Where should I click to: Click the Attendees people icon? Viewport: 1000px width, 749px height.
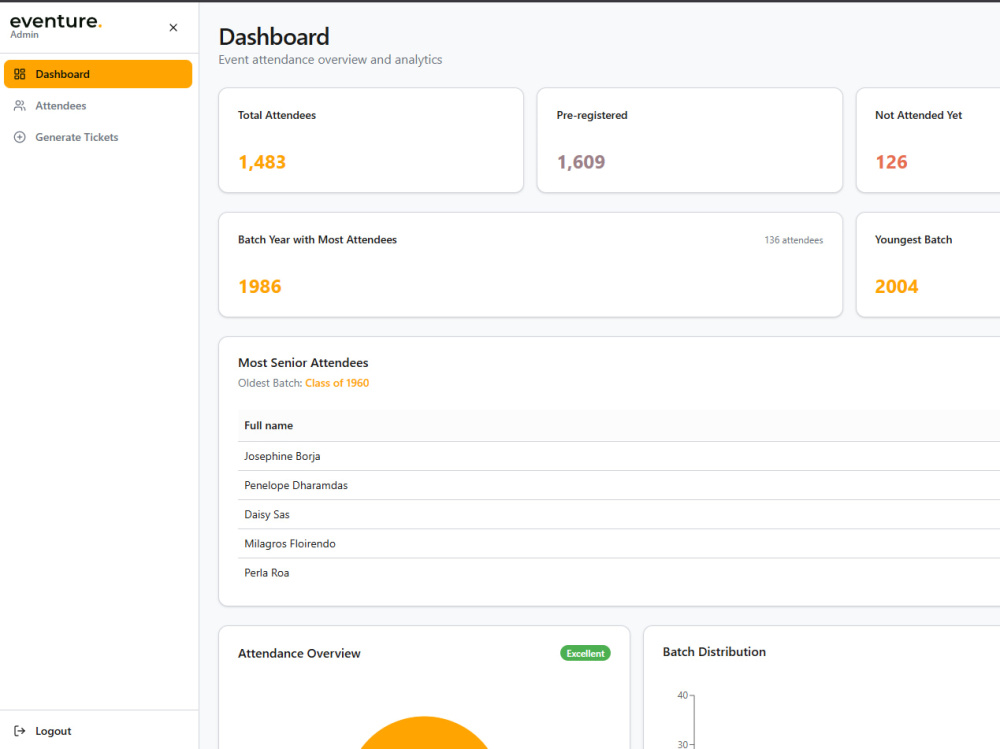coord(20,106)
